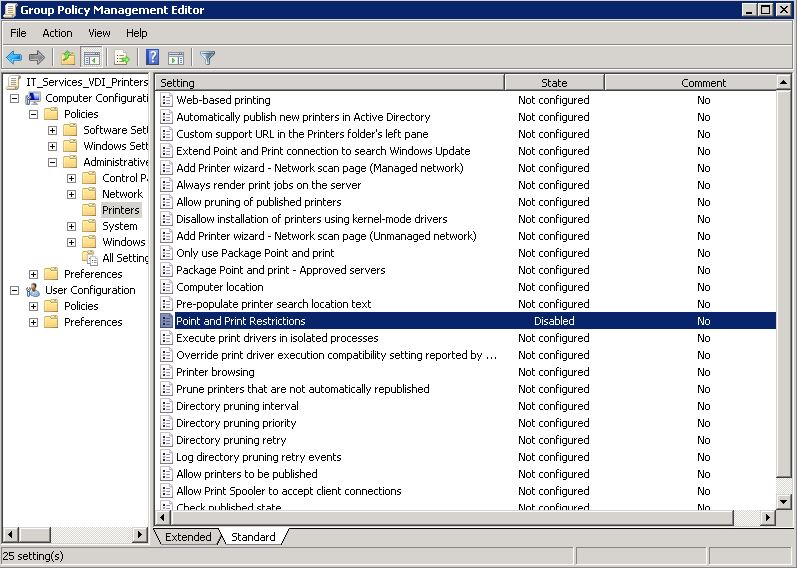Click the Filter funnel toolbar icon
The image size is (797, 568).
[x=207, y=58]
